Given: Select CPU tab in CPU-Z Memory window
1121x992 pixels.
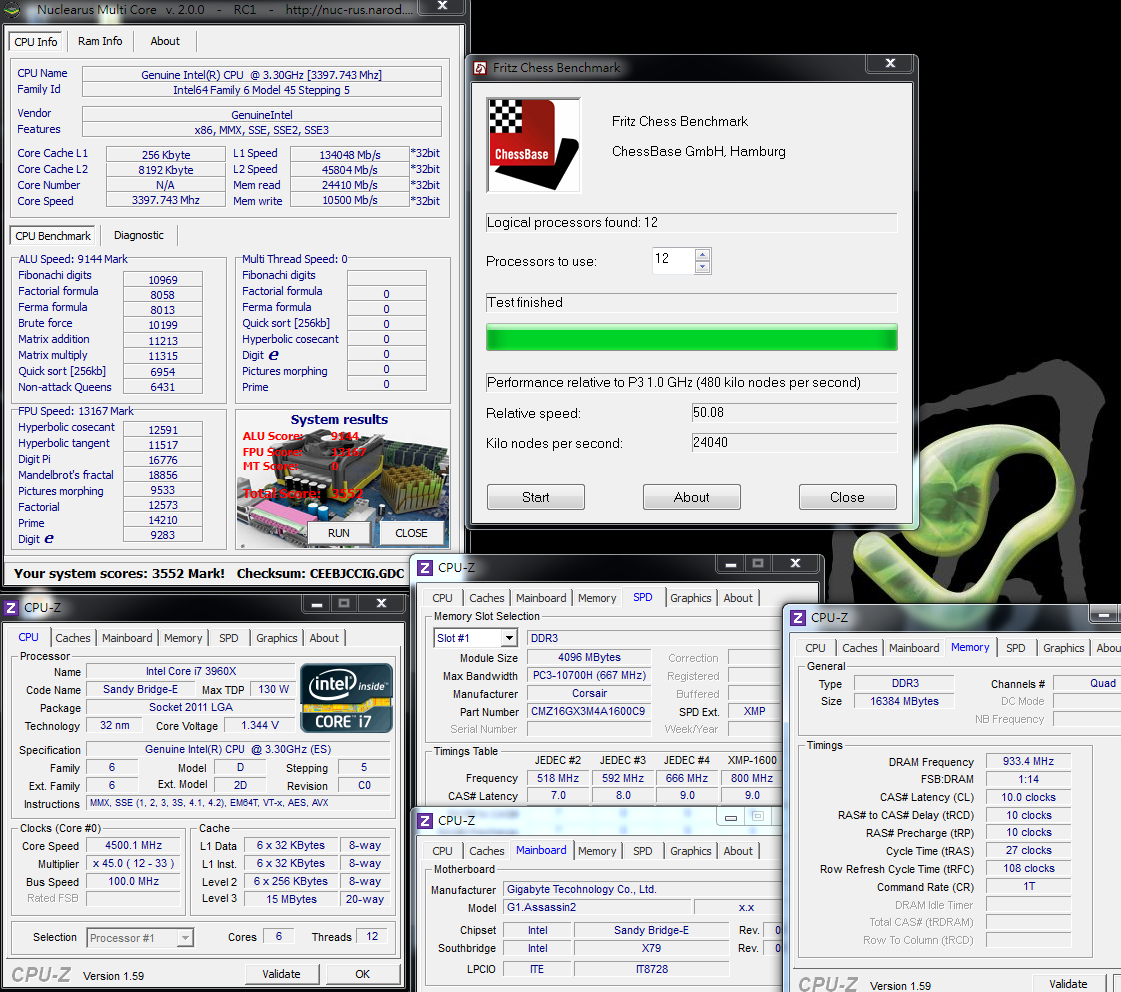Looking at the screenshot, I should click(815, 648).
